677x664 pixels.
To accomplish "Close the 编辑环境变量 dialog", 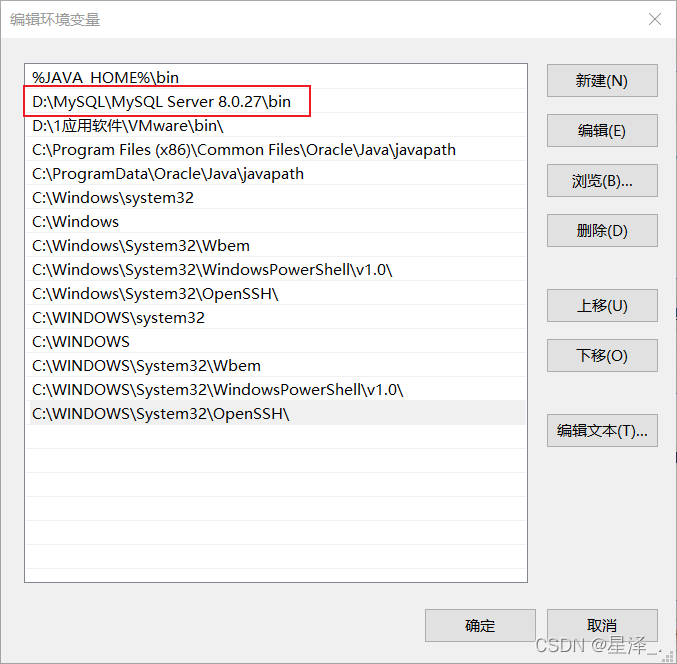I will coord(655,19).
